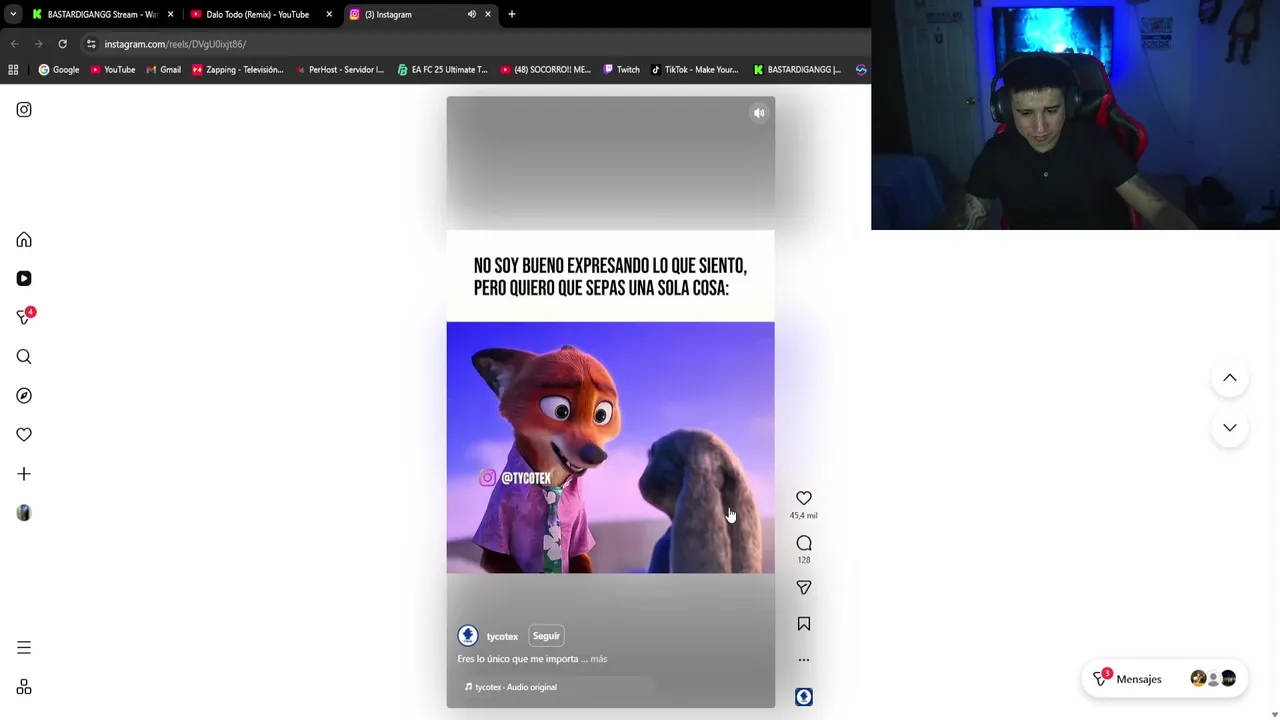Open the TikTok - Make Your bookmark
Screen dimensions: 1280x720
point(694,70)
